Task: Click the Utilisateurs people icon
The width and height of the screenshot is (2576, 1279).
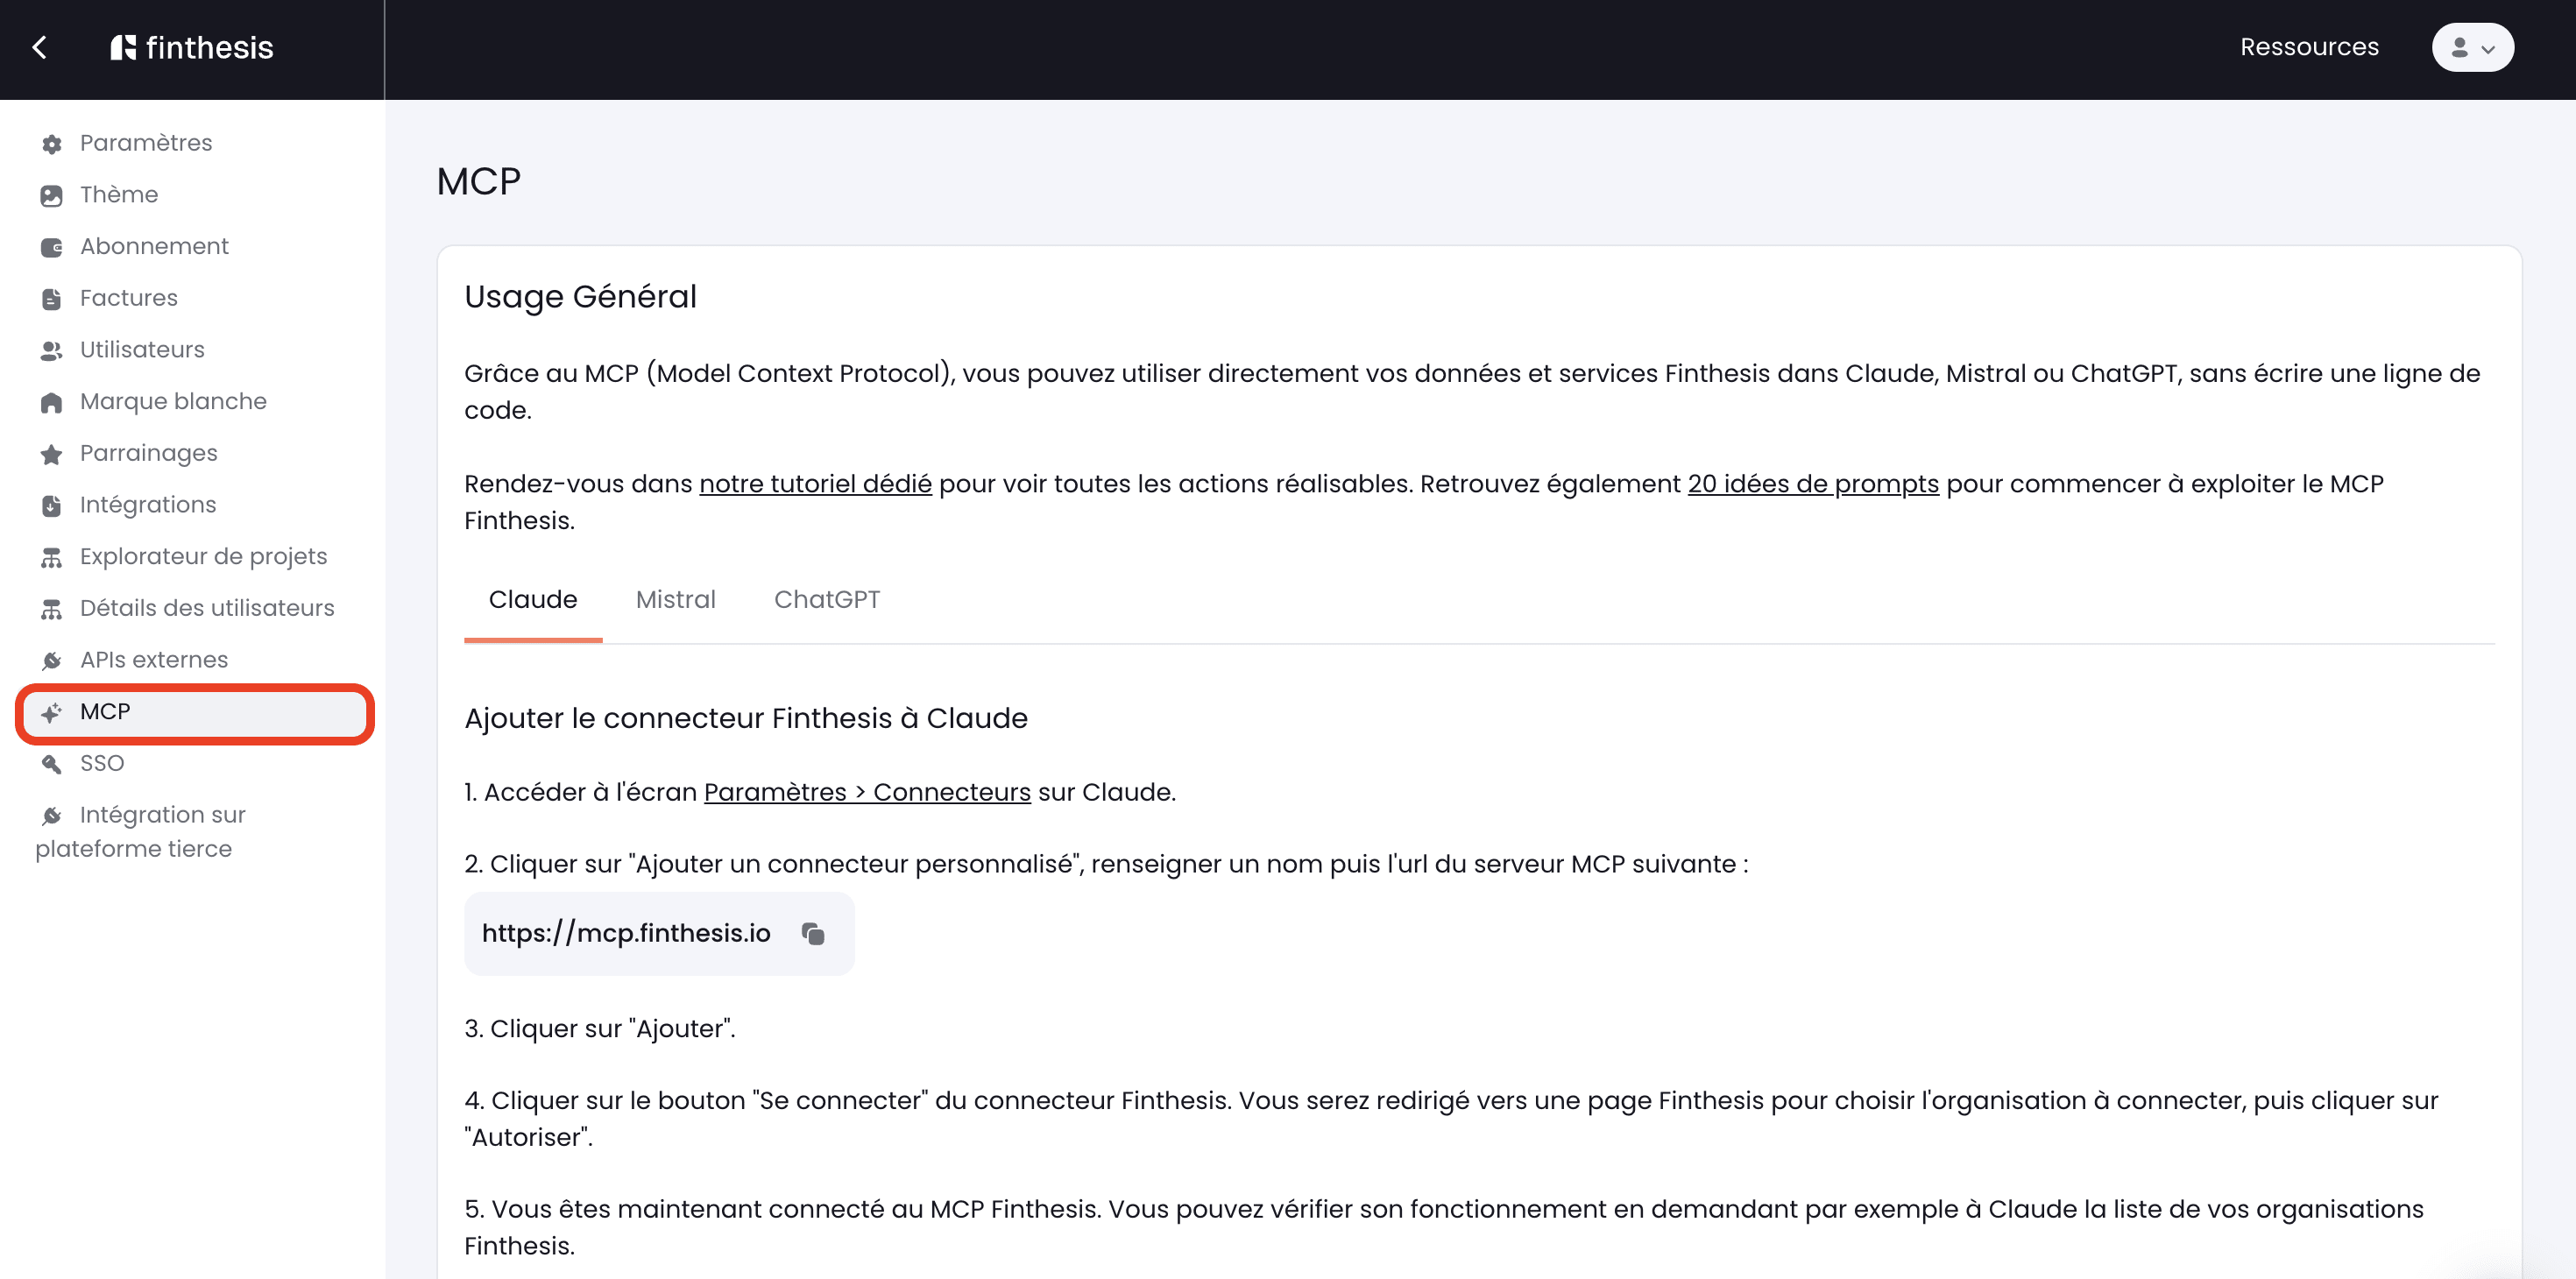Action: 52,350
